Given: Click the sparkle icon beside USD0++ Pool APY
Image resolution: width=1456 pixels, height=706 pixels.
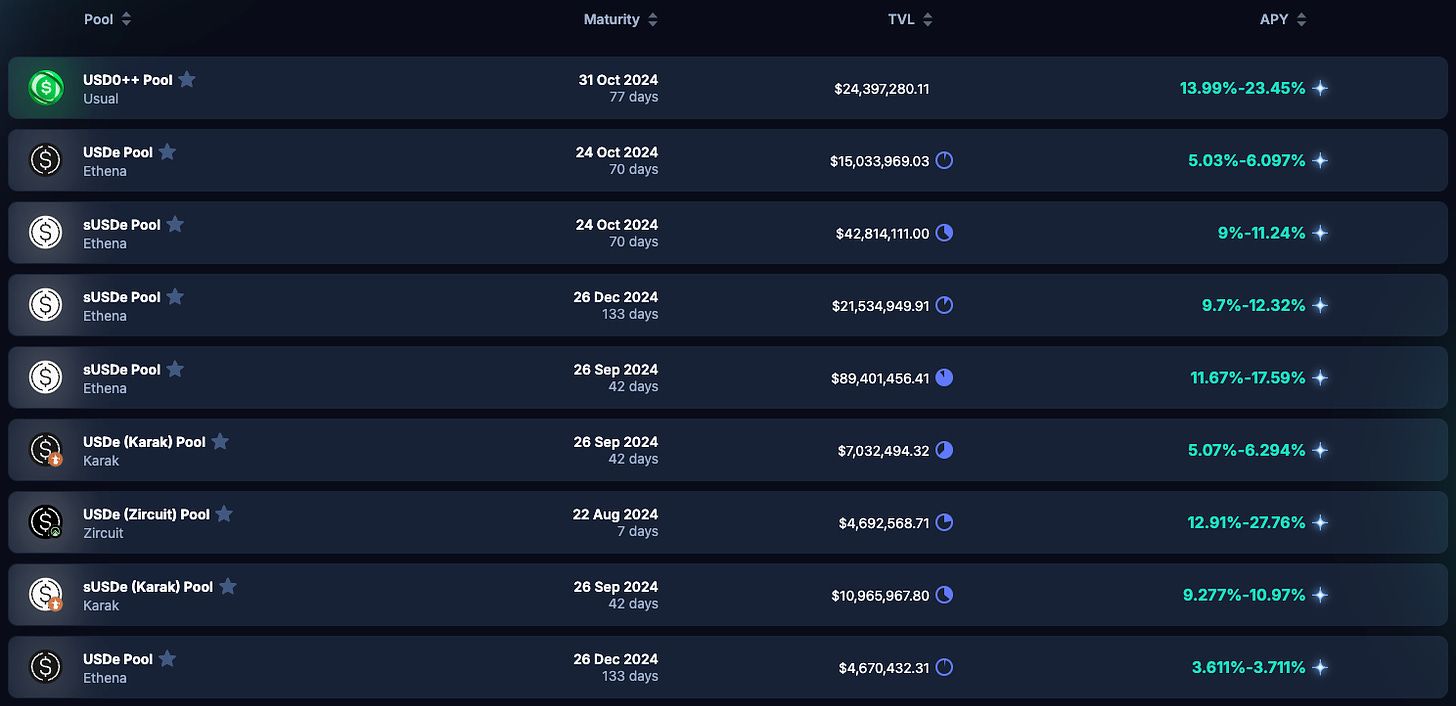Looking at the screenshot, I should click(x=1320, y=88).
